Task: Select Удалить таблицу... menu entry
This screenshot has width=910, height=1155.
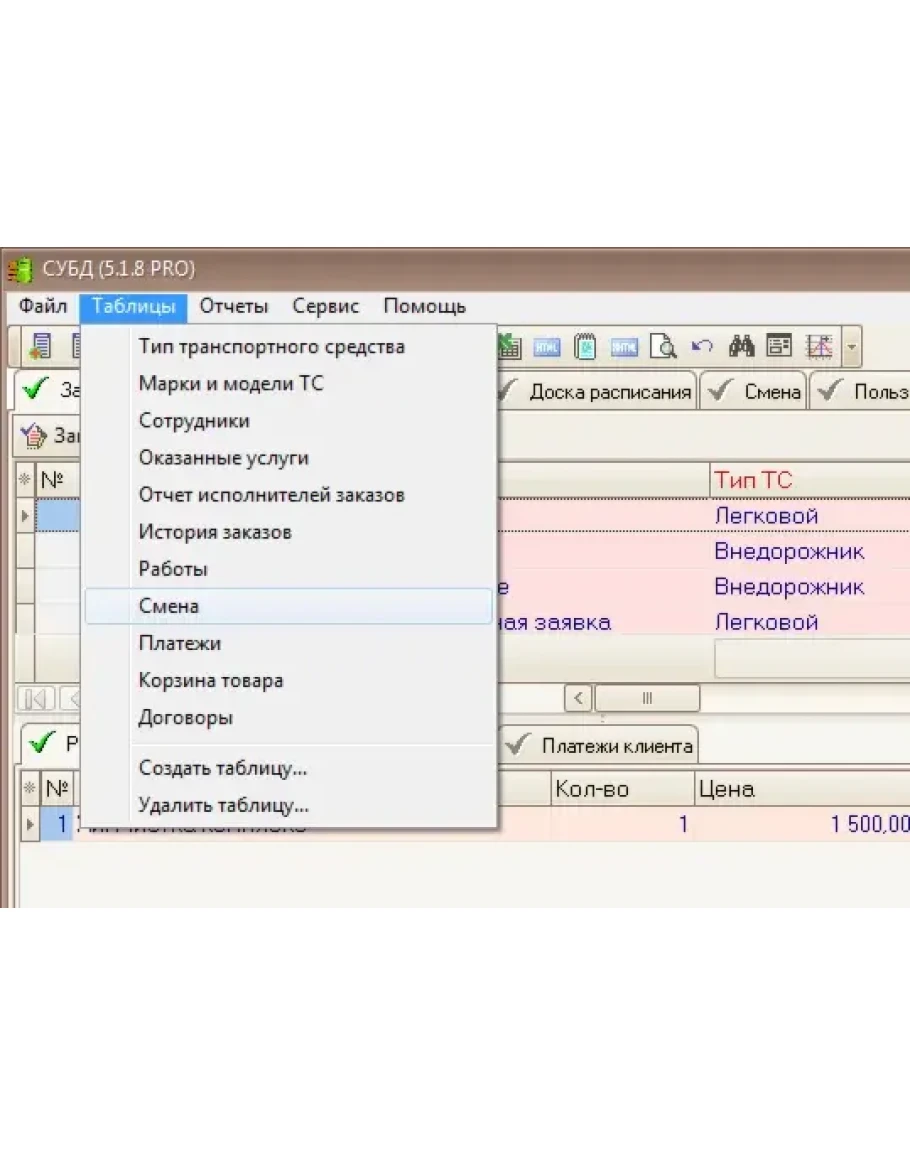Action: pos(223,804)
